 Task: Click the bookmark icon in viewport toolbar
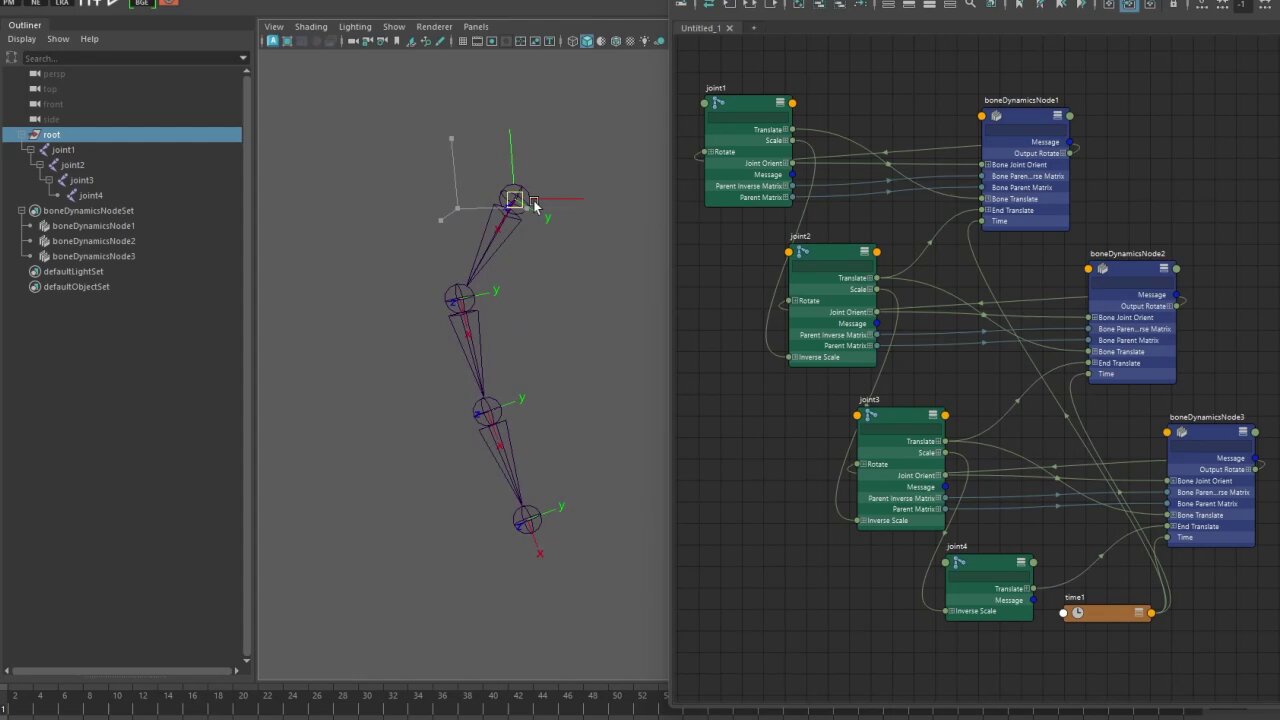(397, 41)
